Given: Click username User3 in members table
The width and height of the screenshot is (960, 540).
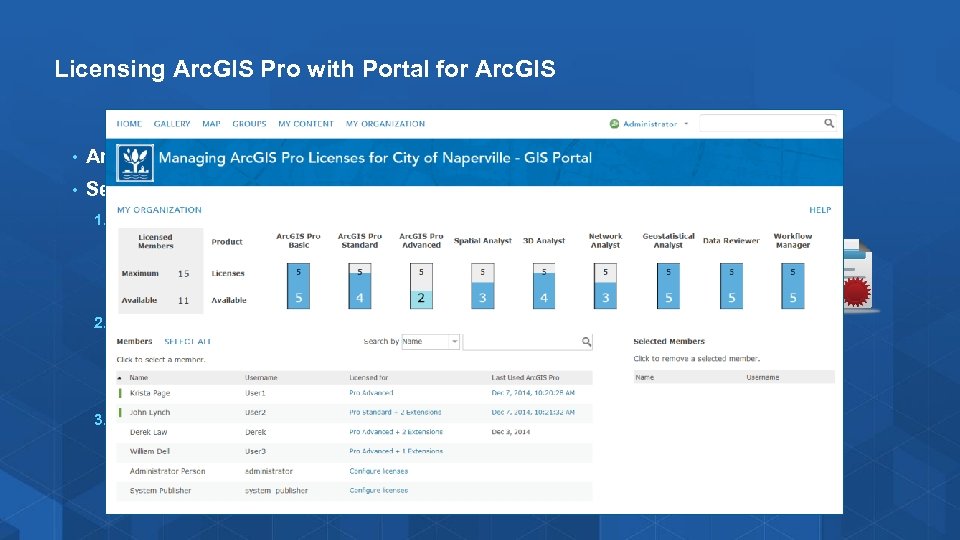Looking at the screenshot, I should click(255, 451).
